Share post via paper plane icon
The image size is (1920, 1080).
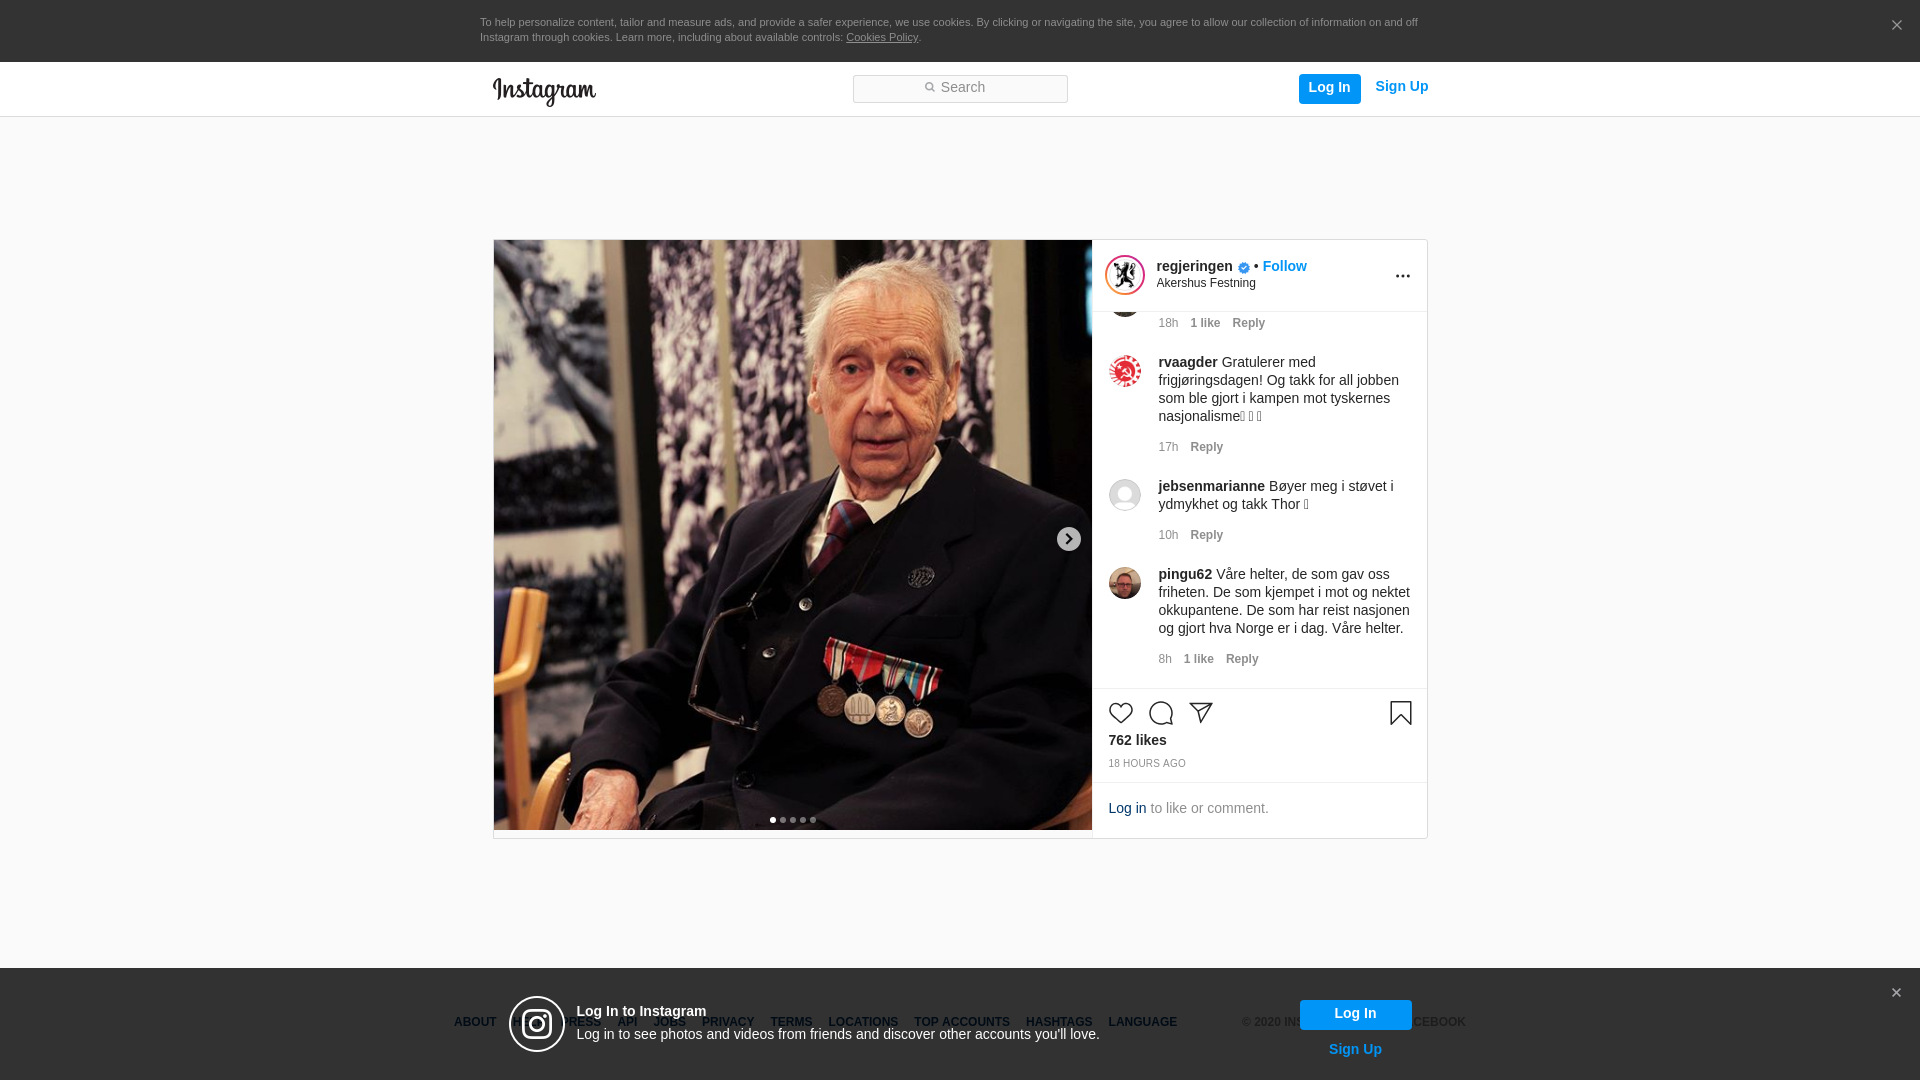[1200, 713]
